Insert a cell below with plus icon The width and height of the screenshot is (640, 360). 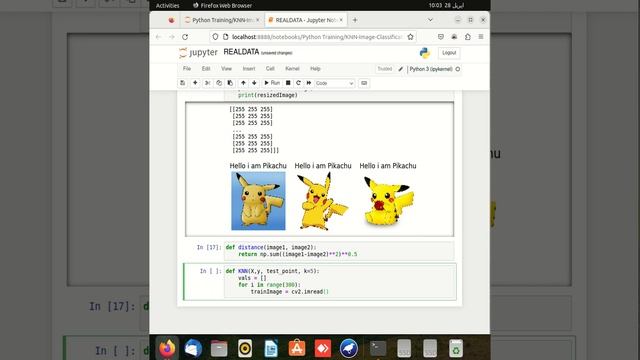tap(195, 83)
